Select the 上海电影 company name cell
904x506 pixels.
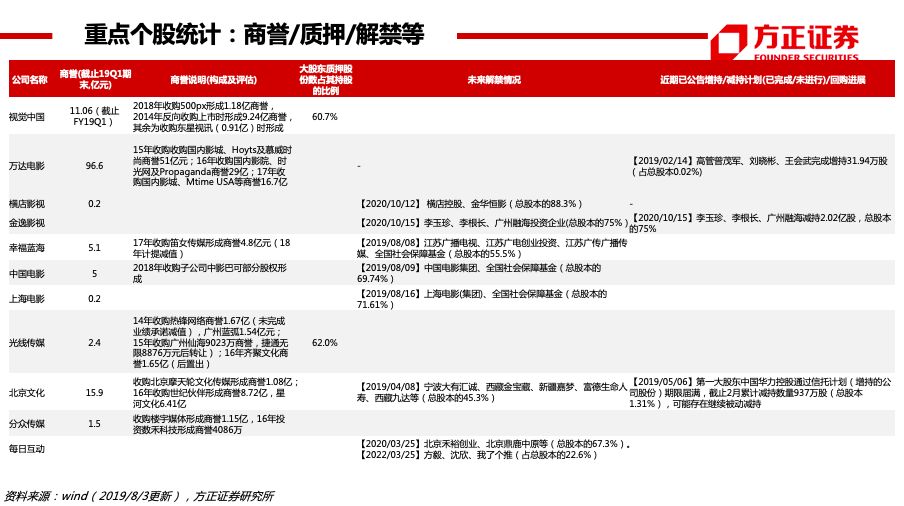click(x=27, y=299)
